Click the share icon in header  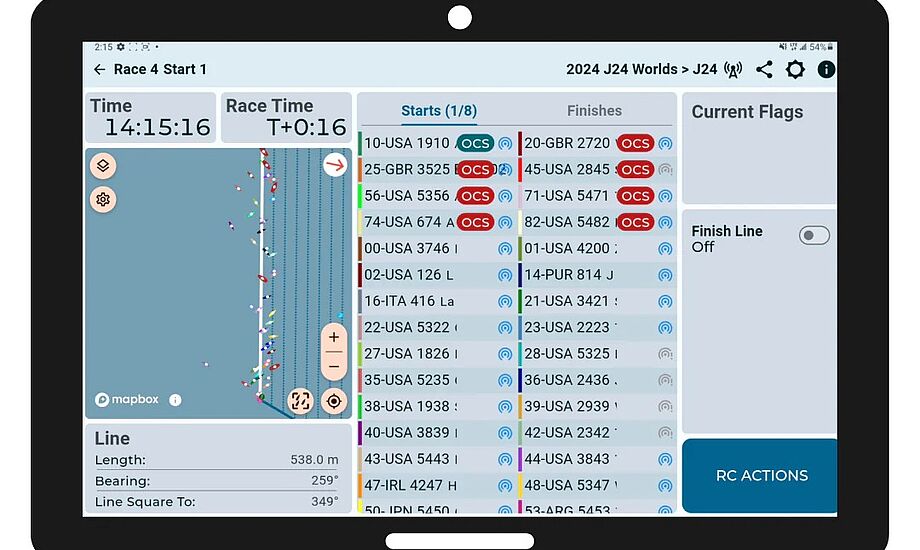(x=764, y=69)
